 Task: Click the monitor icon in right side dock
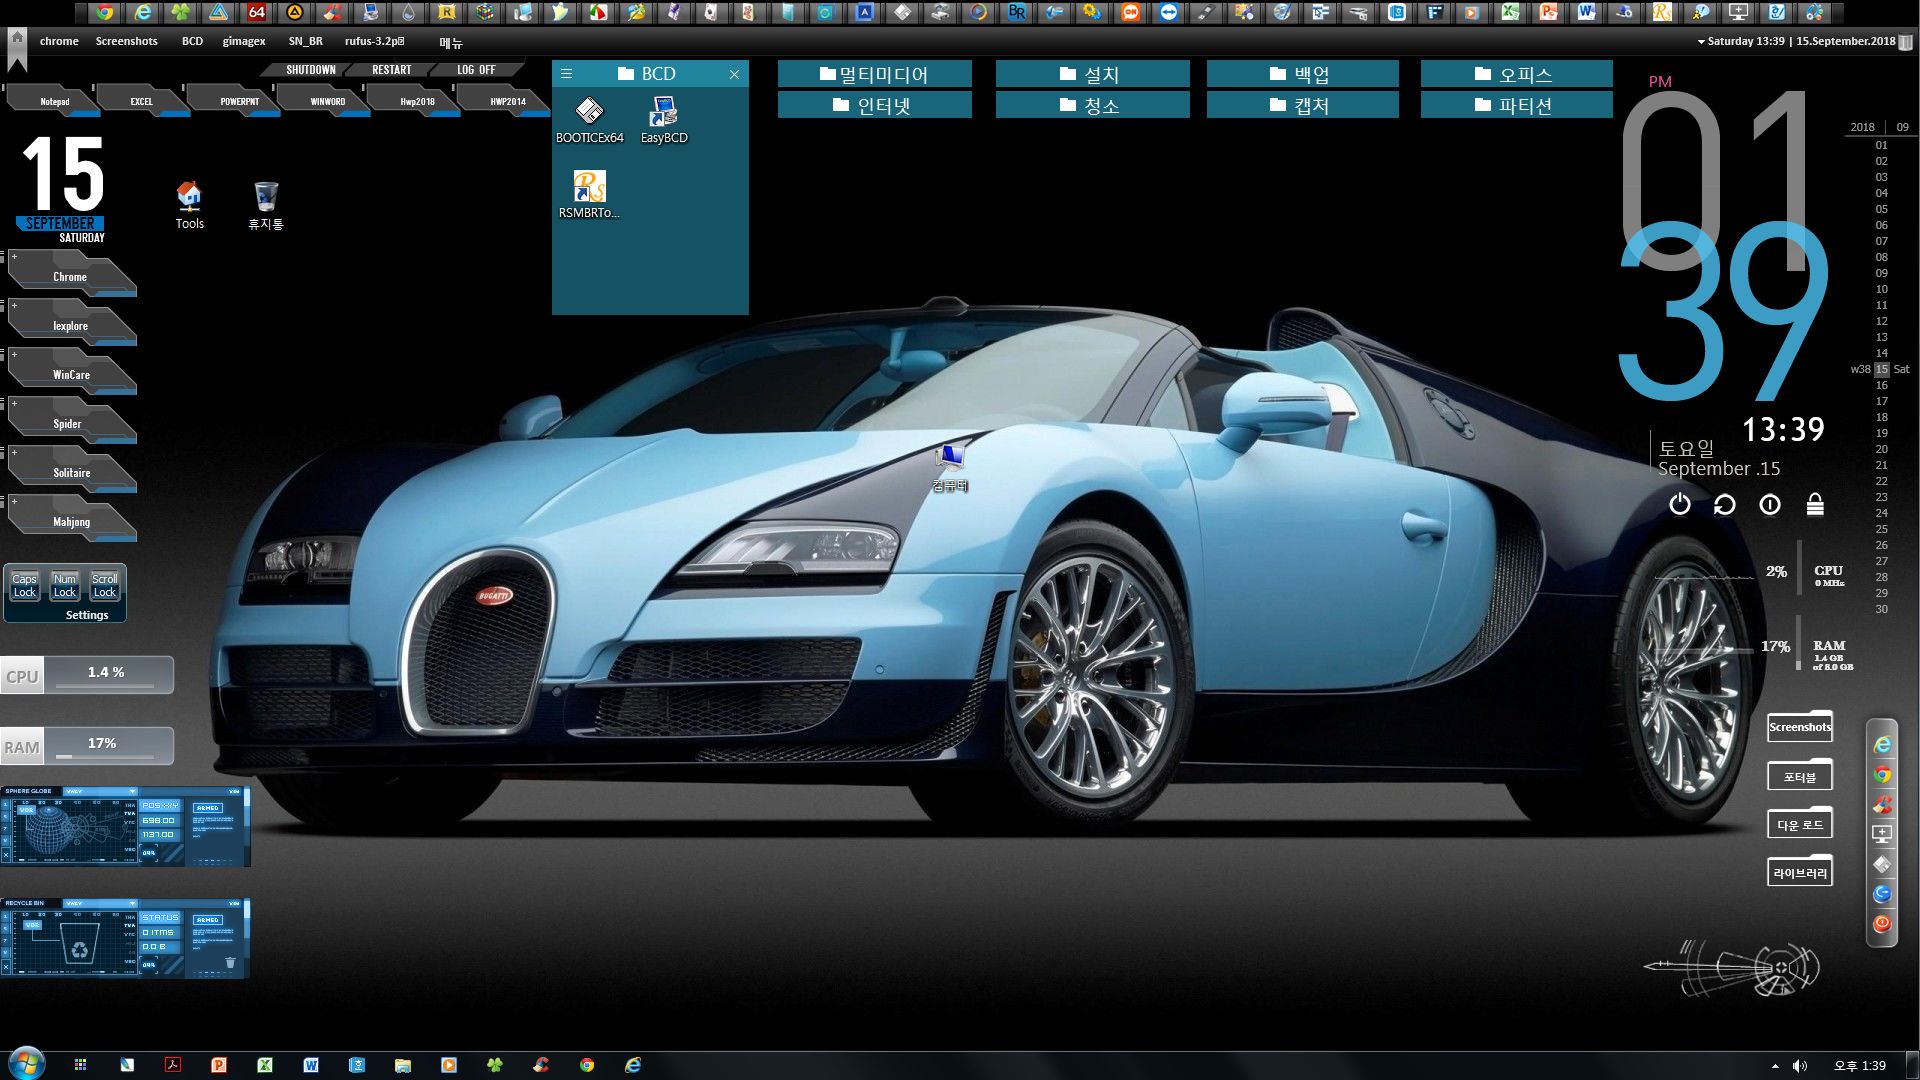1882,834
